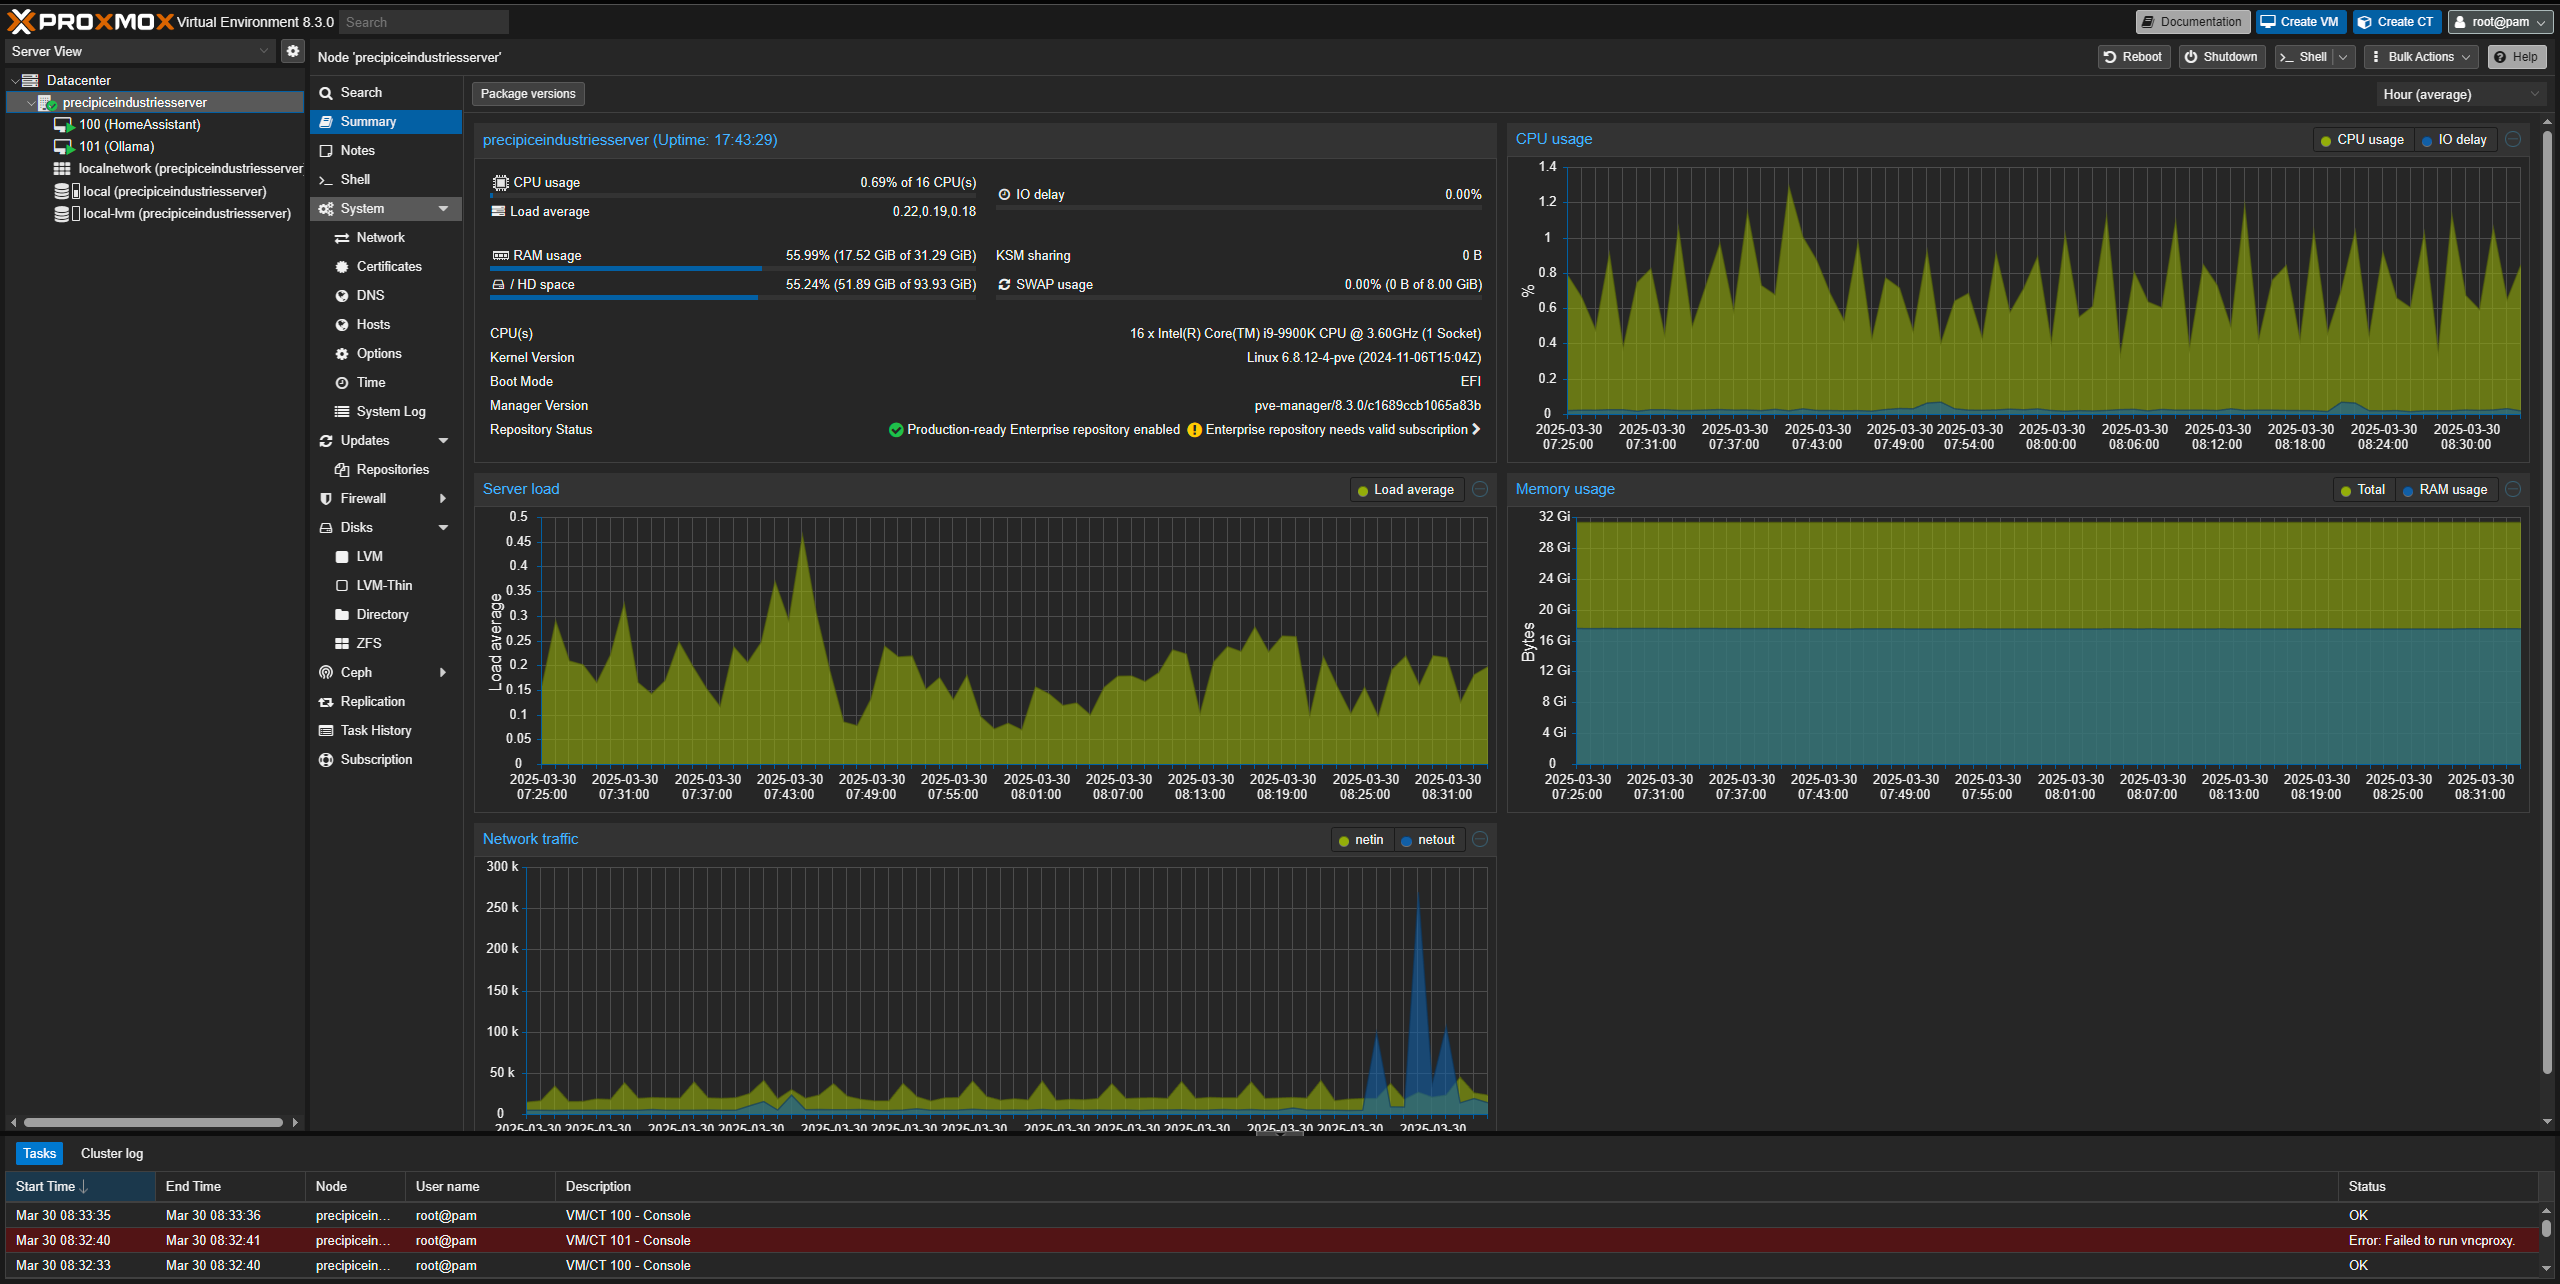The height and width of the screenshot is (1284, 2560).
Task: Collapse the Updates section arrow
Action: (443, 441)
